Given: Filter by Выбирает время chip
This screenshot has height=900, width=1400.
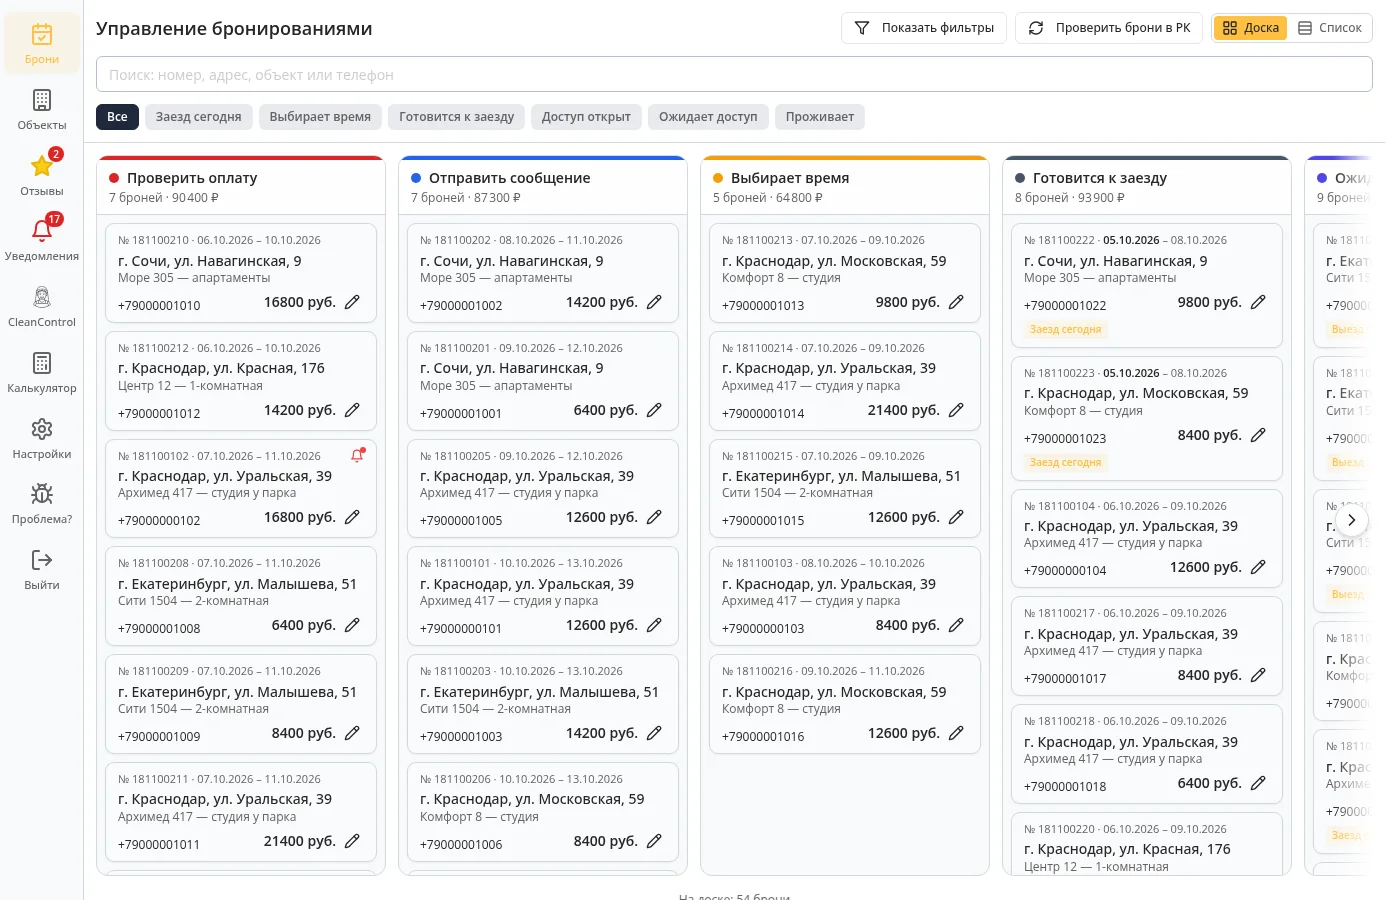Looking at the screenshot, I should pyautogui.click(x=320, y=117).
